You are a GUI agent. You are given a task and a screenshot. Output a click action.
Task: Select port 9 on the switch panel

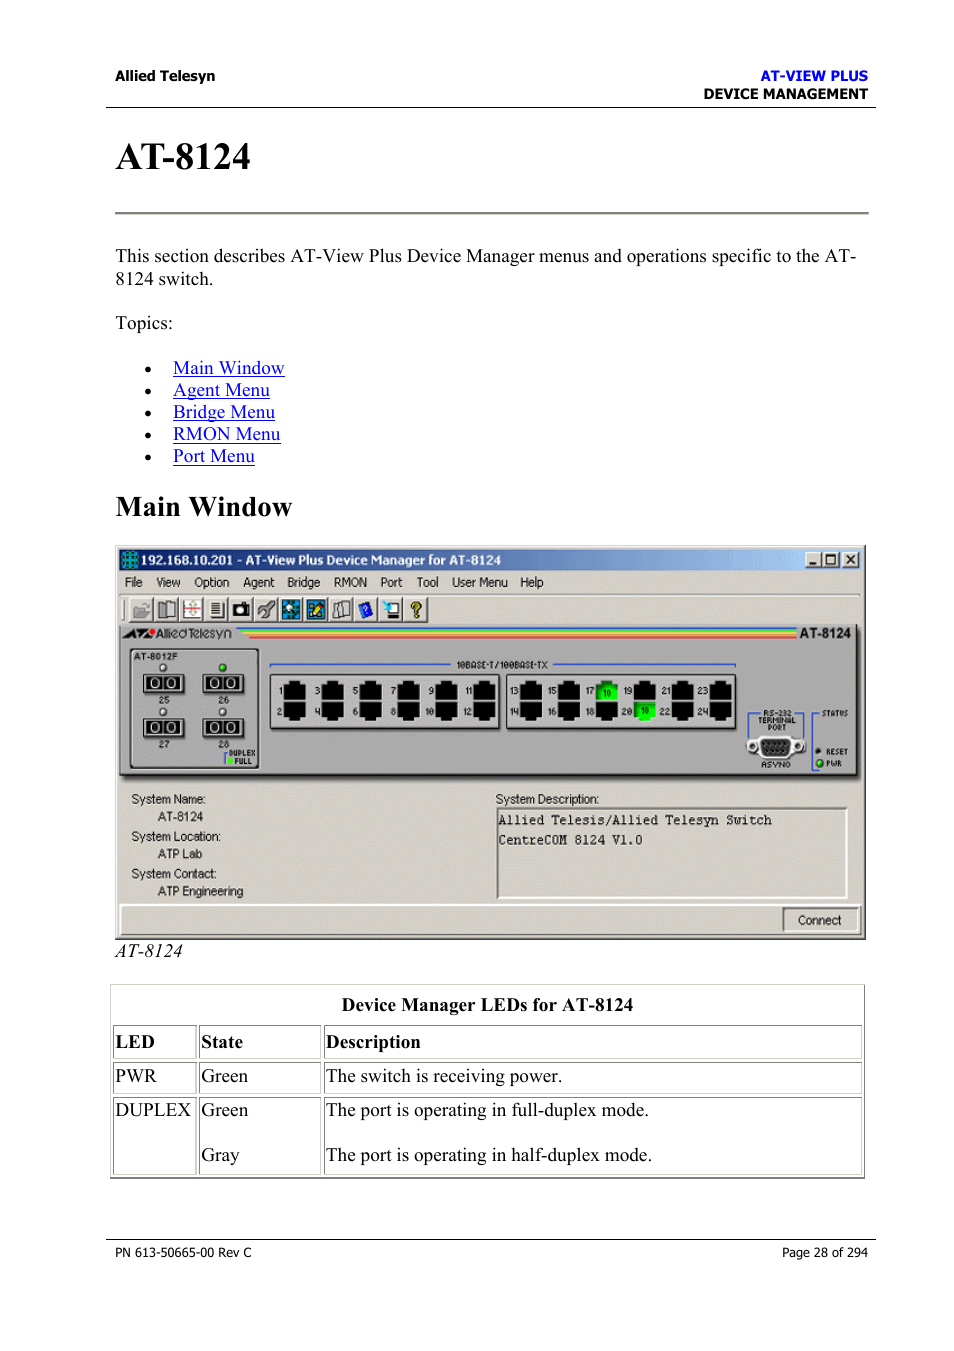[447, 691]
